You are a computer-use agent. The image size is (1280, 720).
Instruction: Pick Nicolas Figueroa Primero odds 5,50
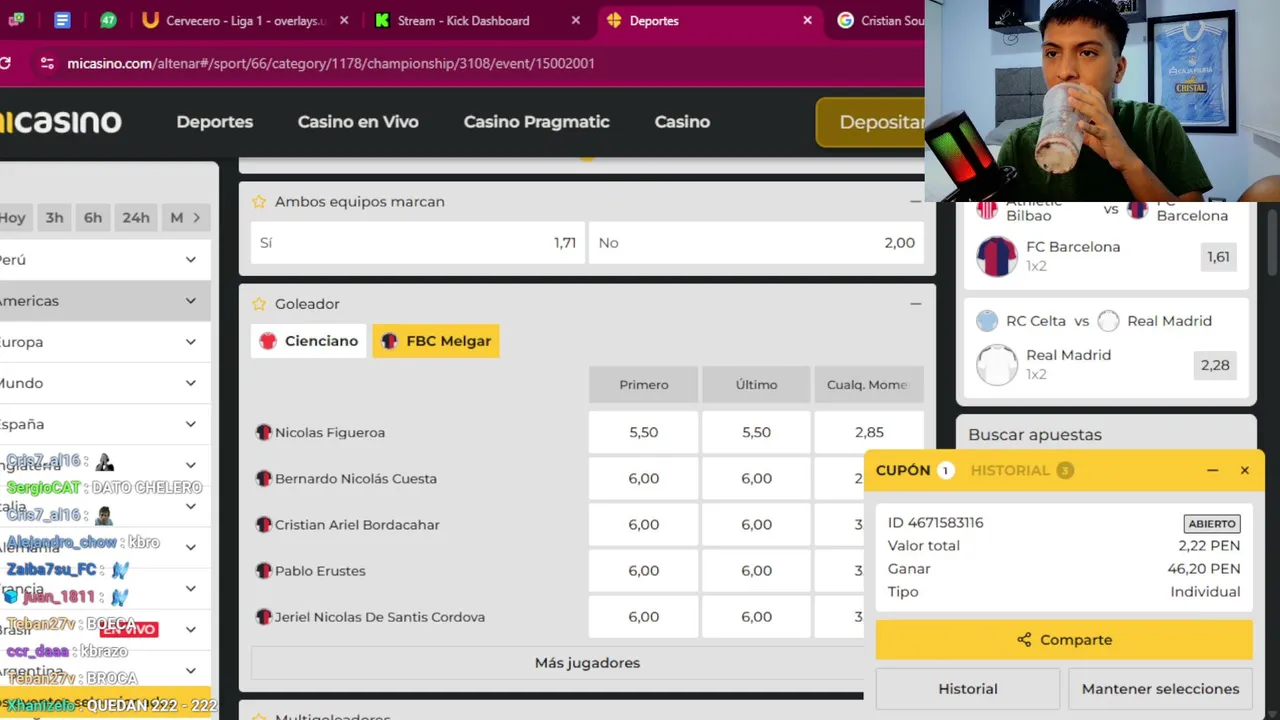tap(643, 432)
